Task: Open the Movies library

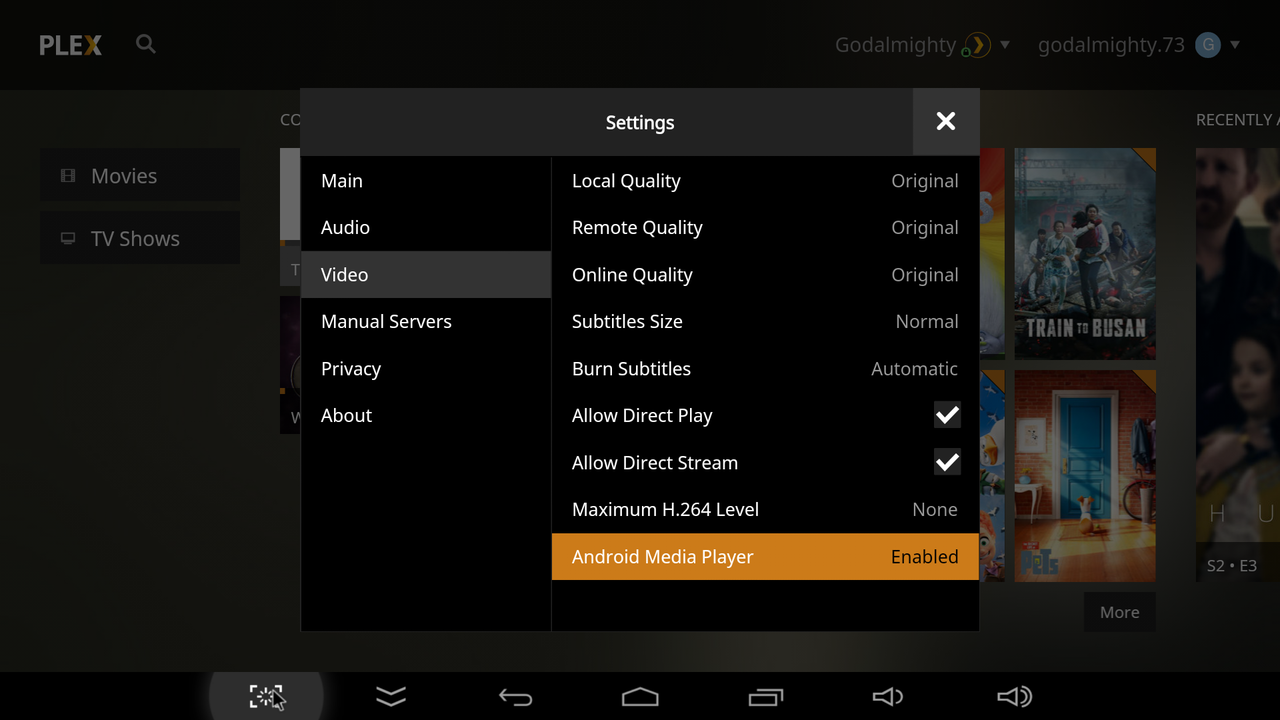Action: tap(140, 175)
